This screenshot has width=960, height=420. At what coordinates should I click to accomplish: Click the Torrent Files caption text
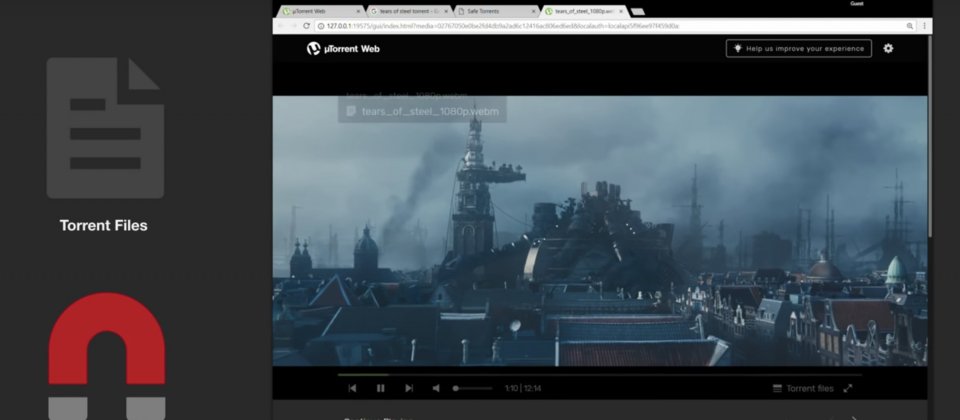103,225
